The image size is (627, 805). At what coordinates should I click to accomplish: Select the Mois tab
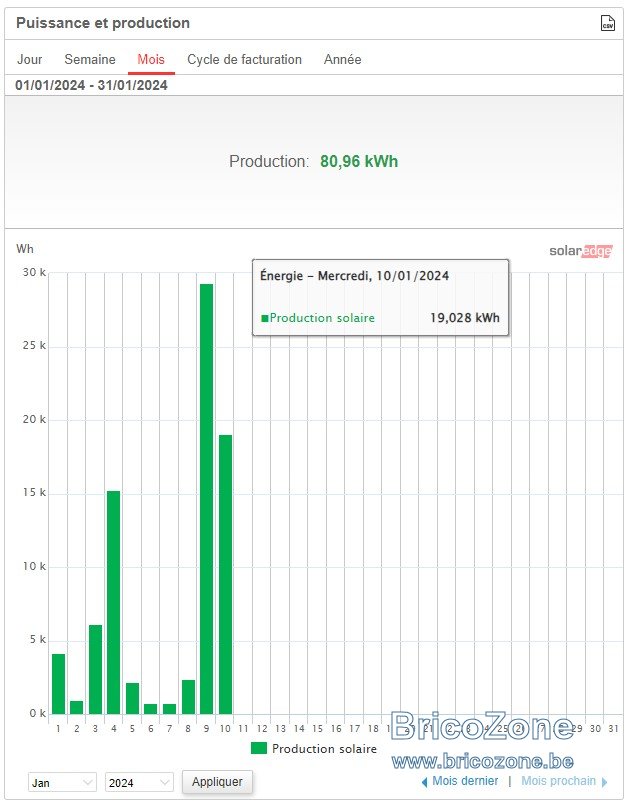pos(151,60)
